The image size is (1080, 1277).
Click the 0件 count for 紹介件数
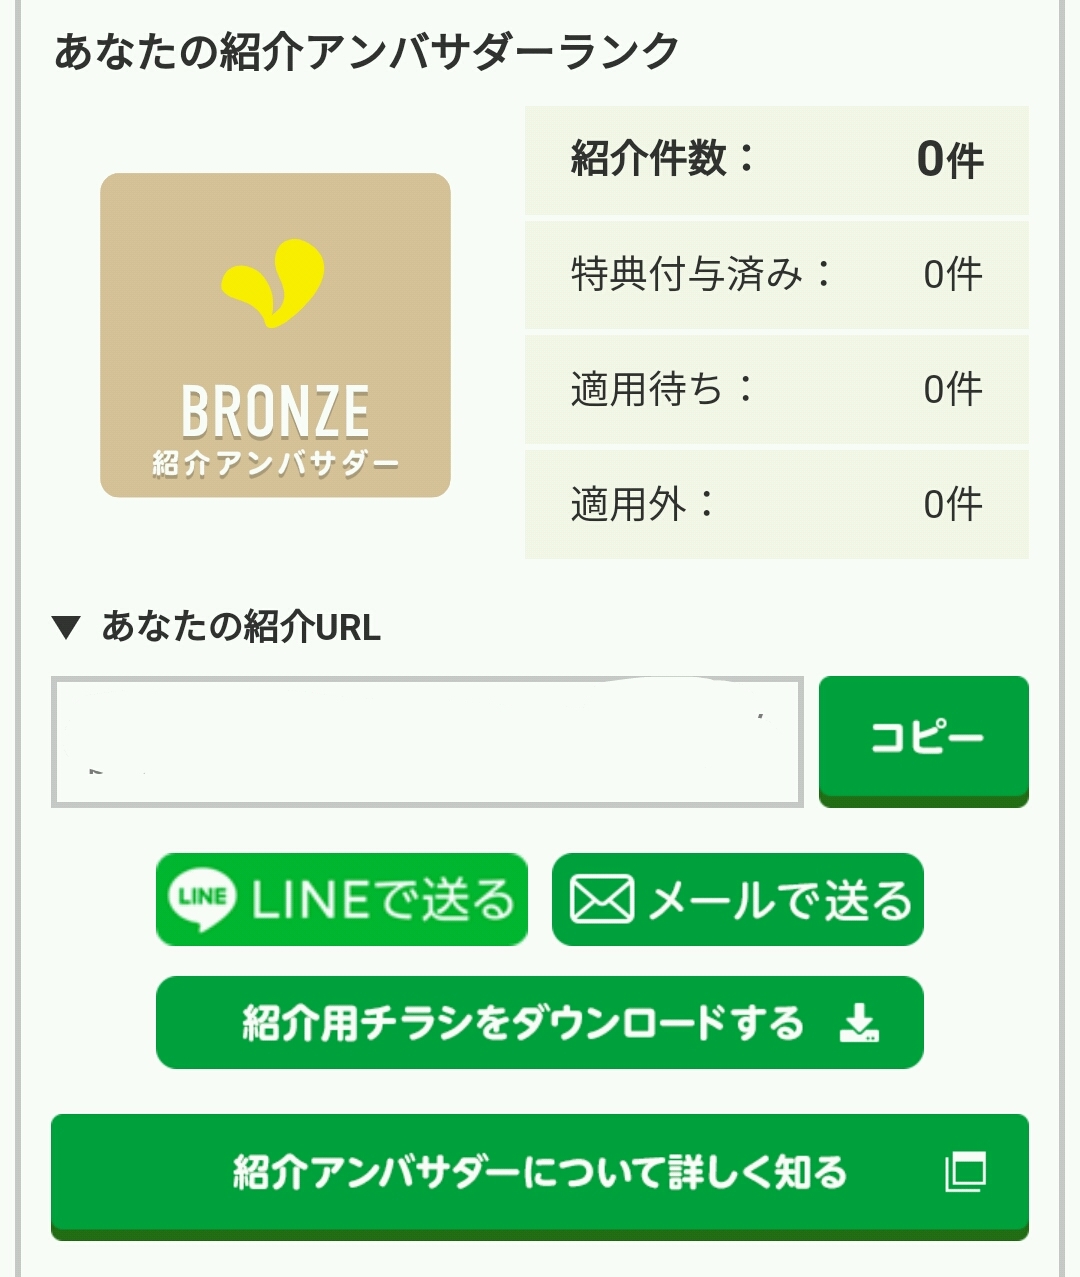tap(949, 160)
